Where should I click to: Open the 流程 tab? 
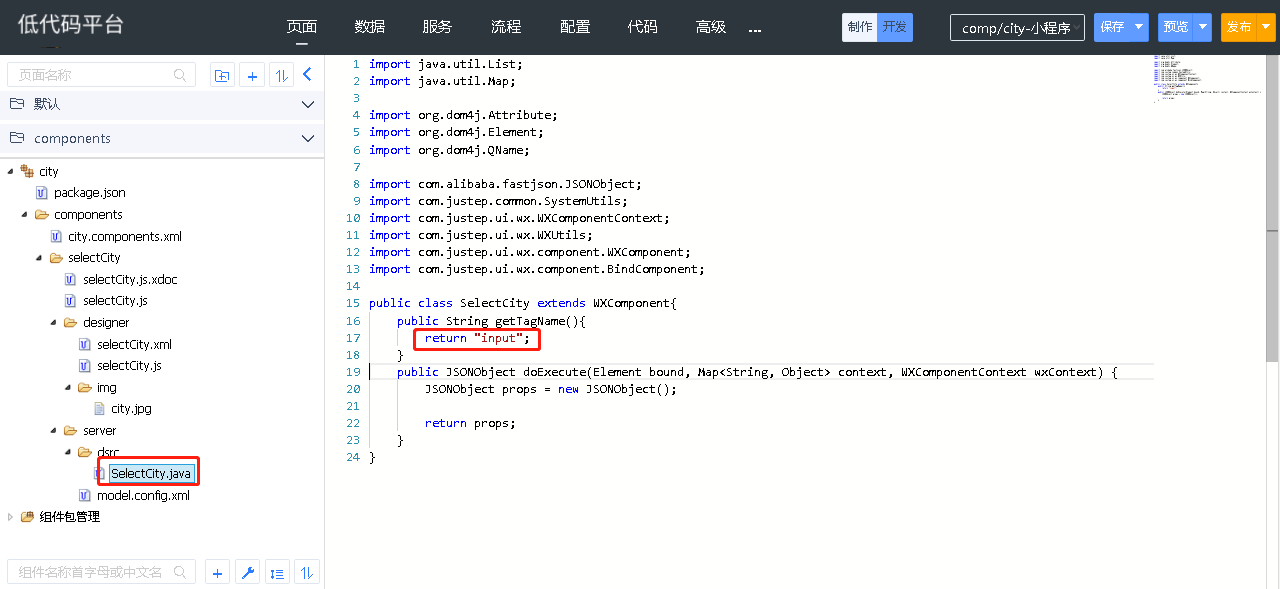(x=506, y=27)
